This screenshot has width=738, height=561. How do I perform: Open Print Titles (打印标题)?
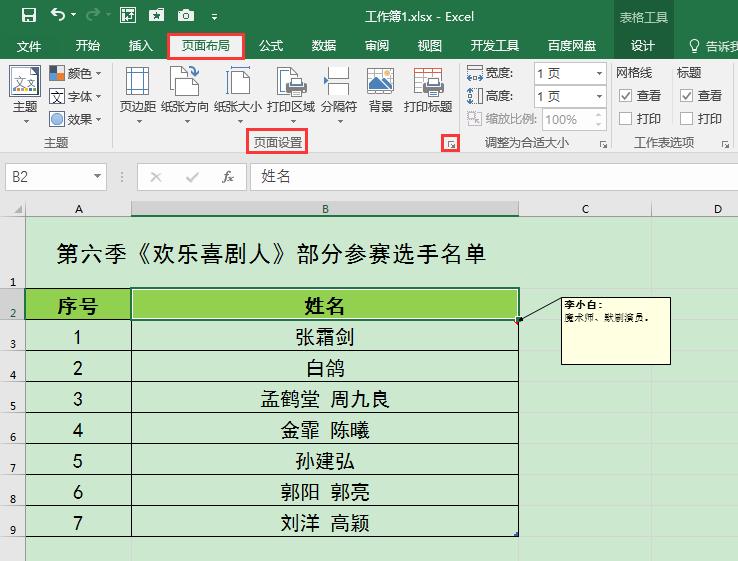(428, 90)
